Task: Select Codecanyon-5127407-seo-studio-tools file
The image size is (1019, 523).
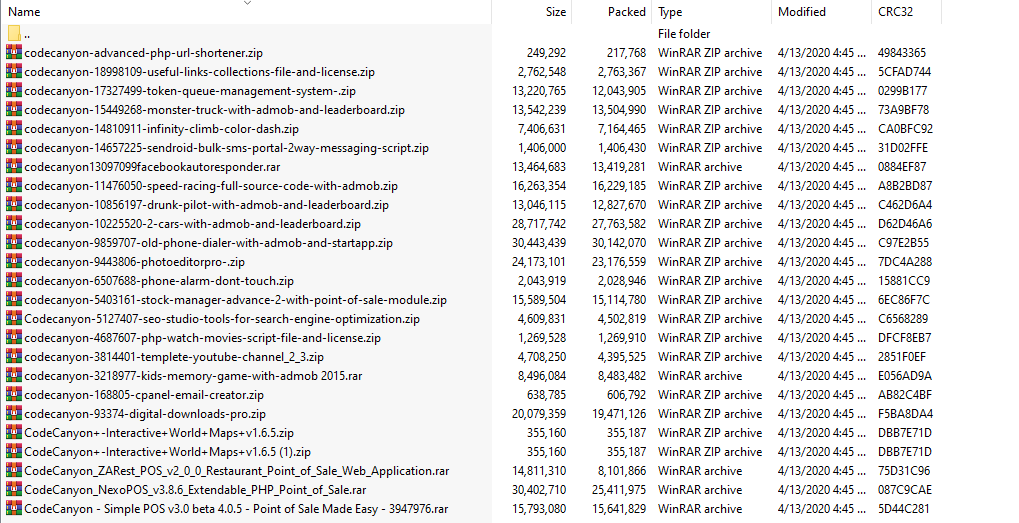Action: 222,319
